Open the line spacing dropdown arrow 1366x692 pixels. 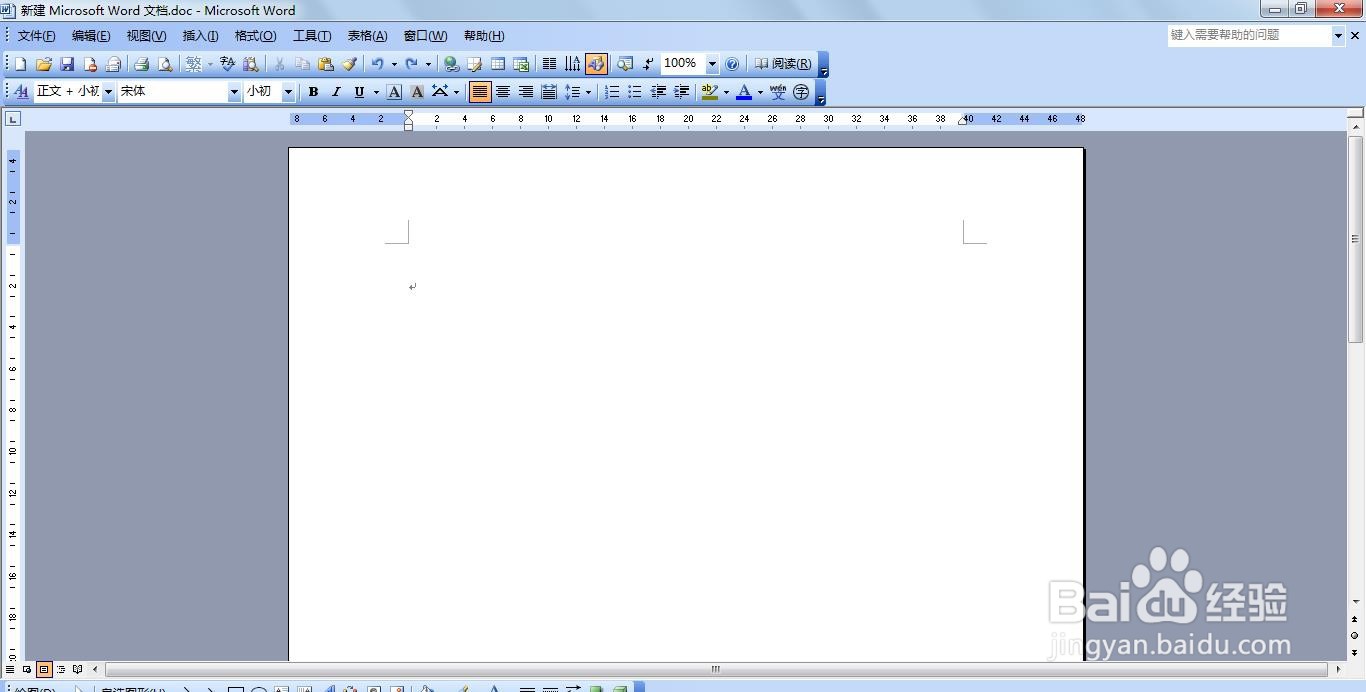point(588,92)
